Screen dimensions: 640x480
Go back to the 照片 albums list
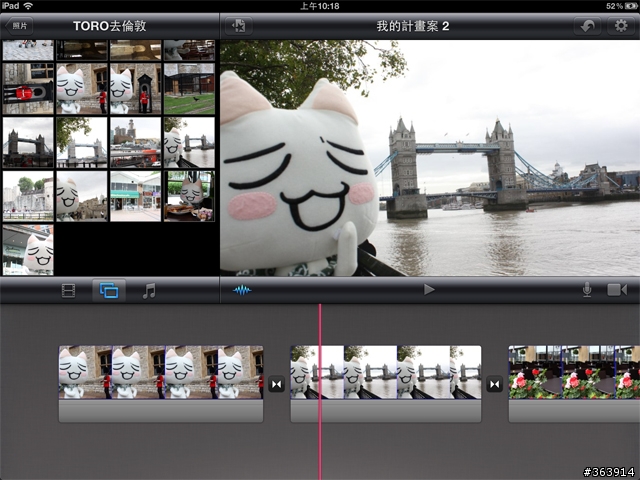(x=19, y=26)
